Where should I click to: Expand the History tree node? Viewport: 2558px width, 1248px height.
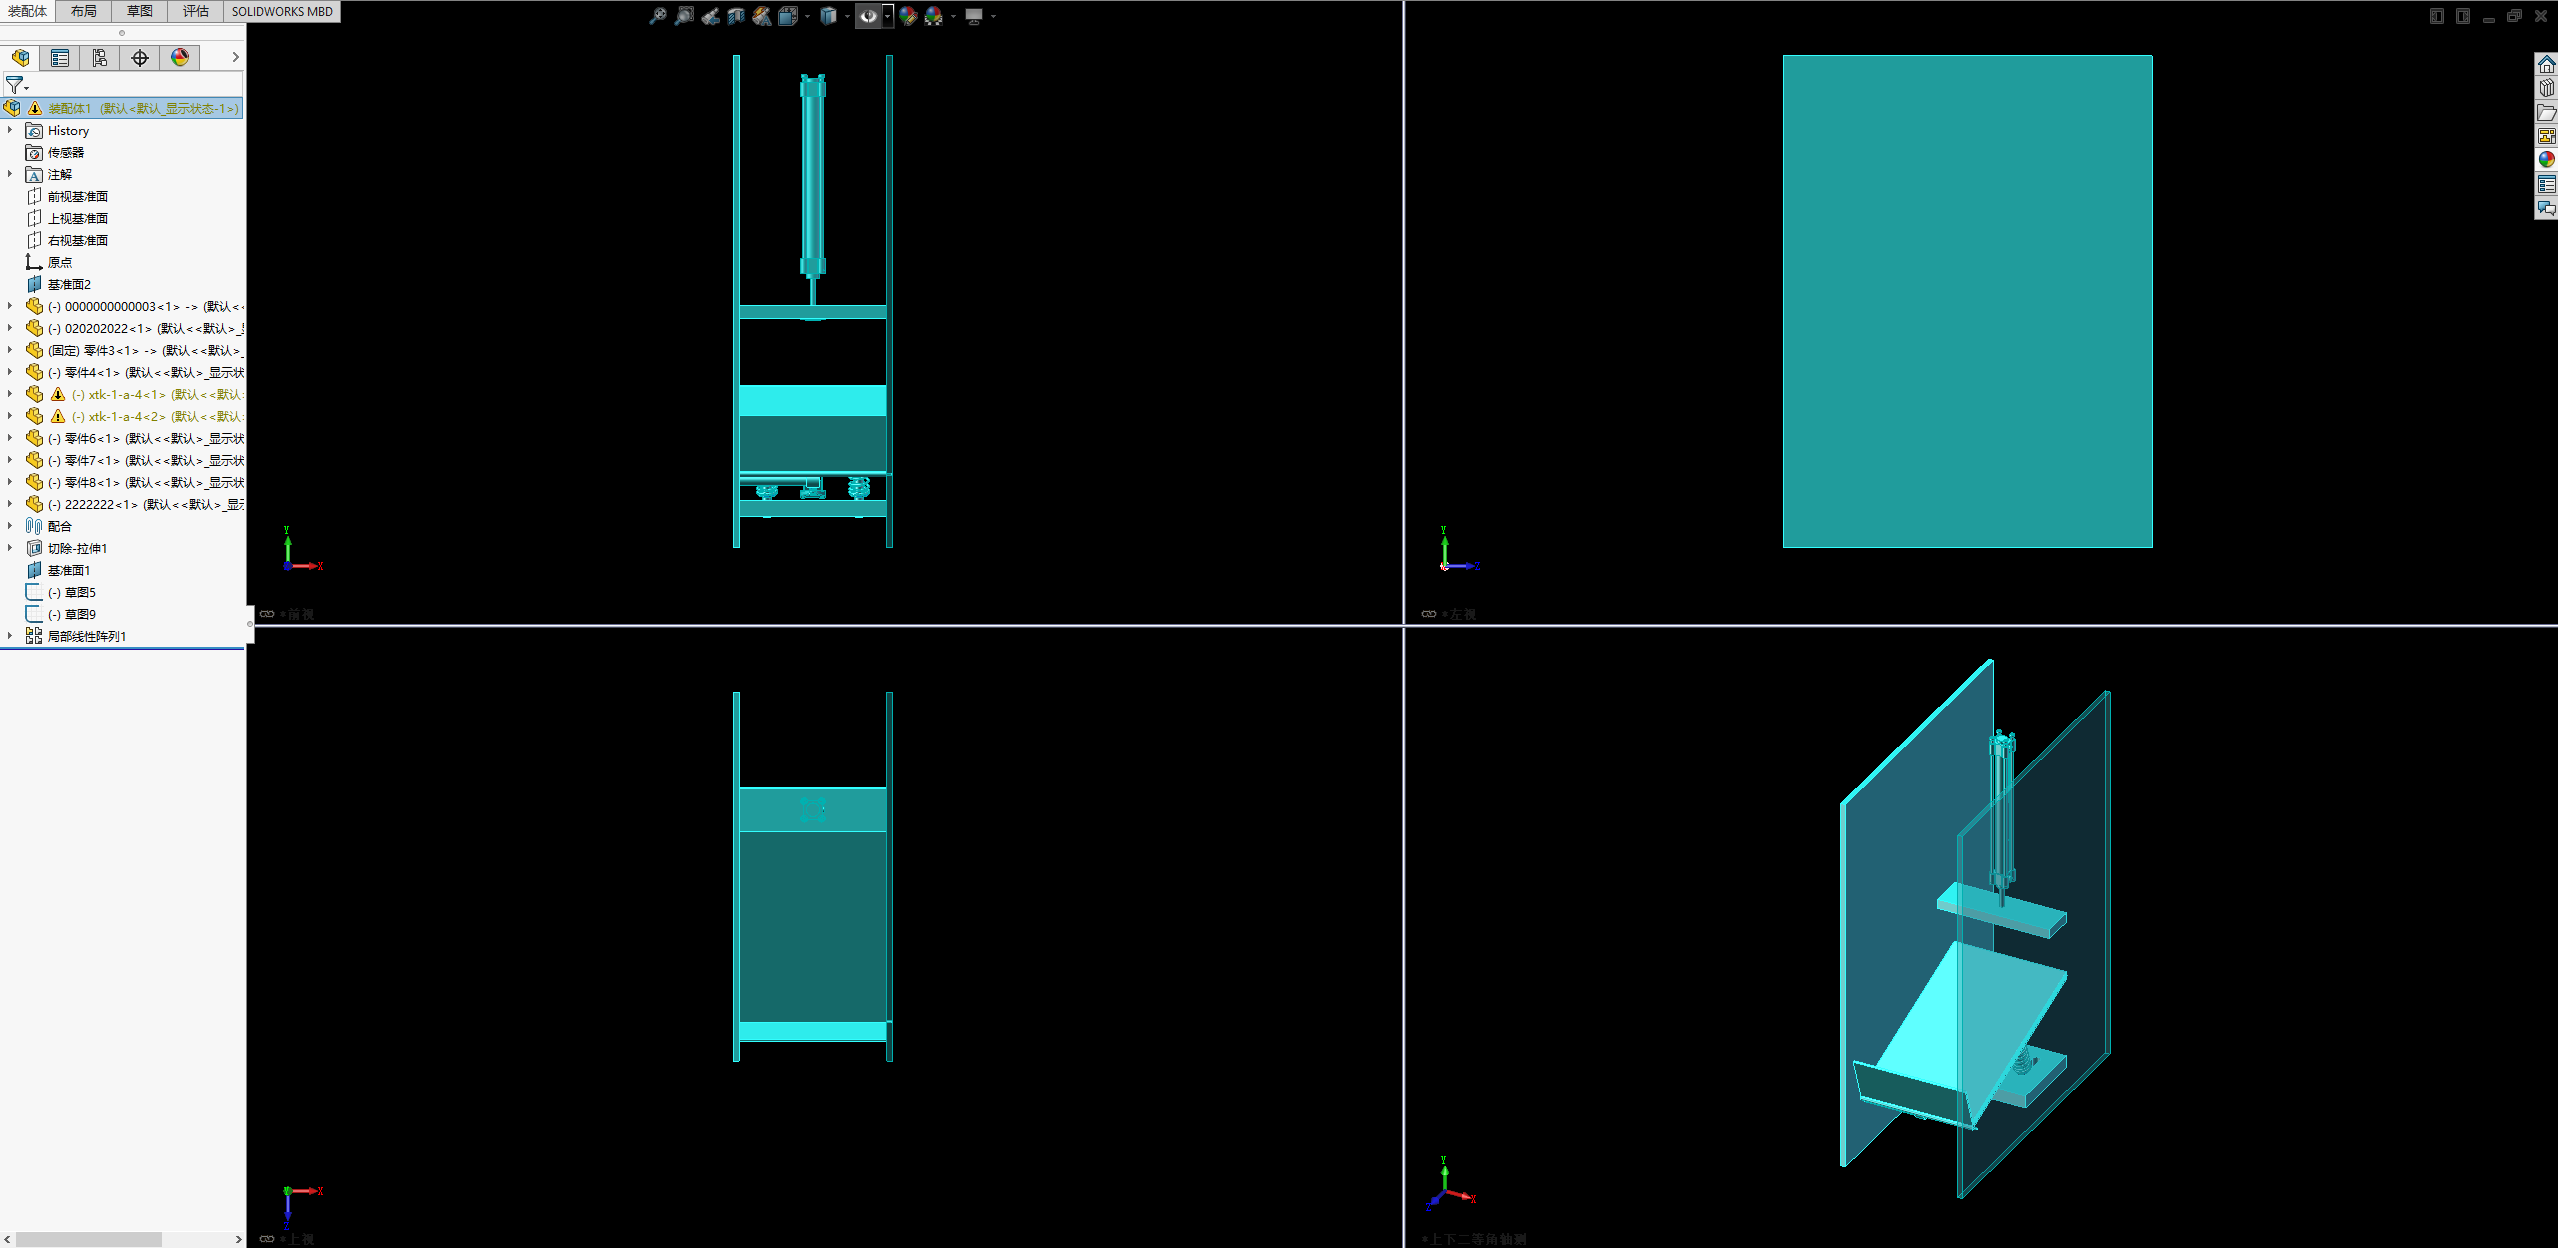(10, 130)
